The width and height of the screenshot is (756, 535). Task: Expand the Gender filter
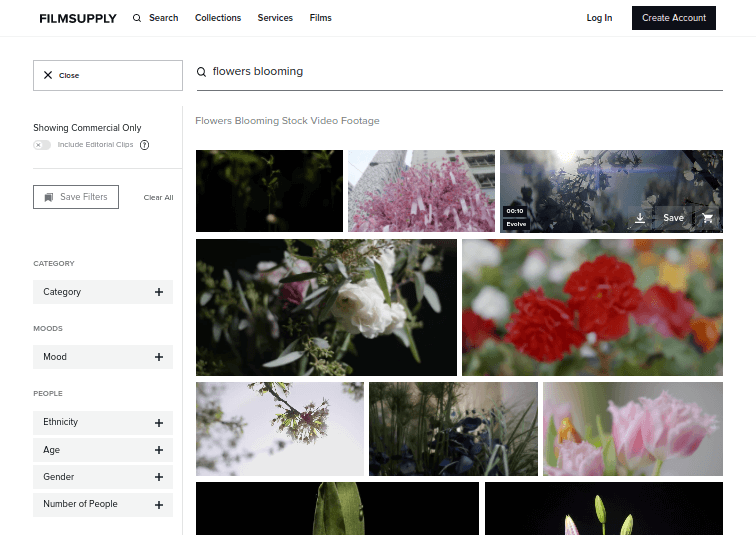pos(103,477)
